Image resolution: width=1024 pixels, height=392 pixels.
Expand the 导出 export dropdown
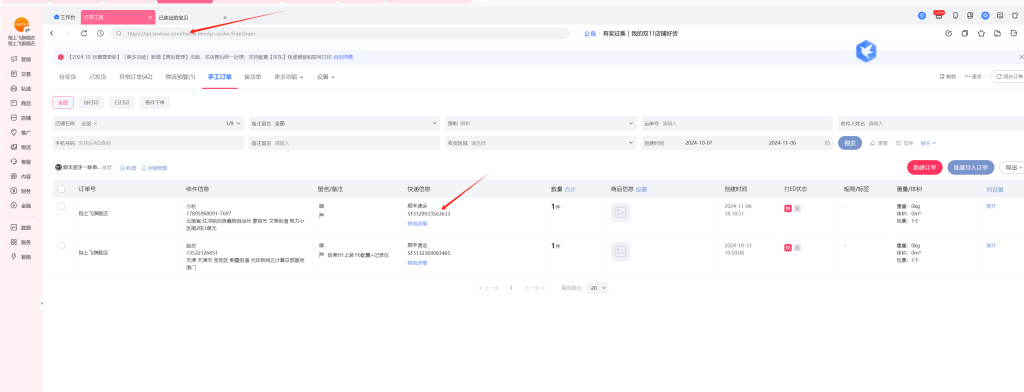coord(1012,168)
